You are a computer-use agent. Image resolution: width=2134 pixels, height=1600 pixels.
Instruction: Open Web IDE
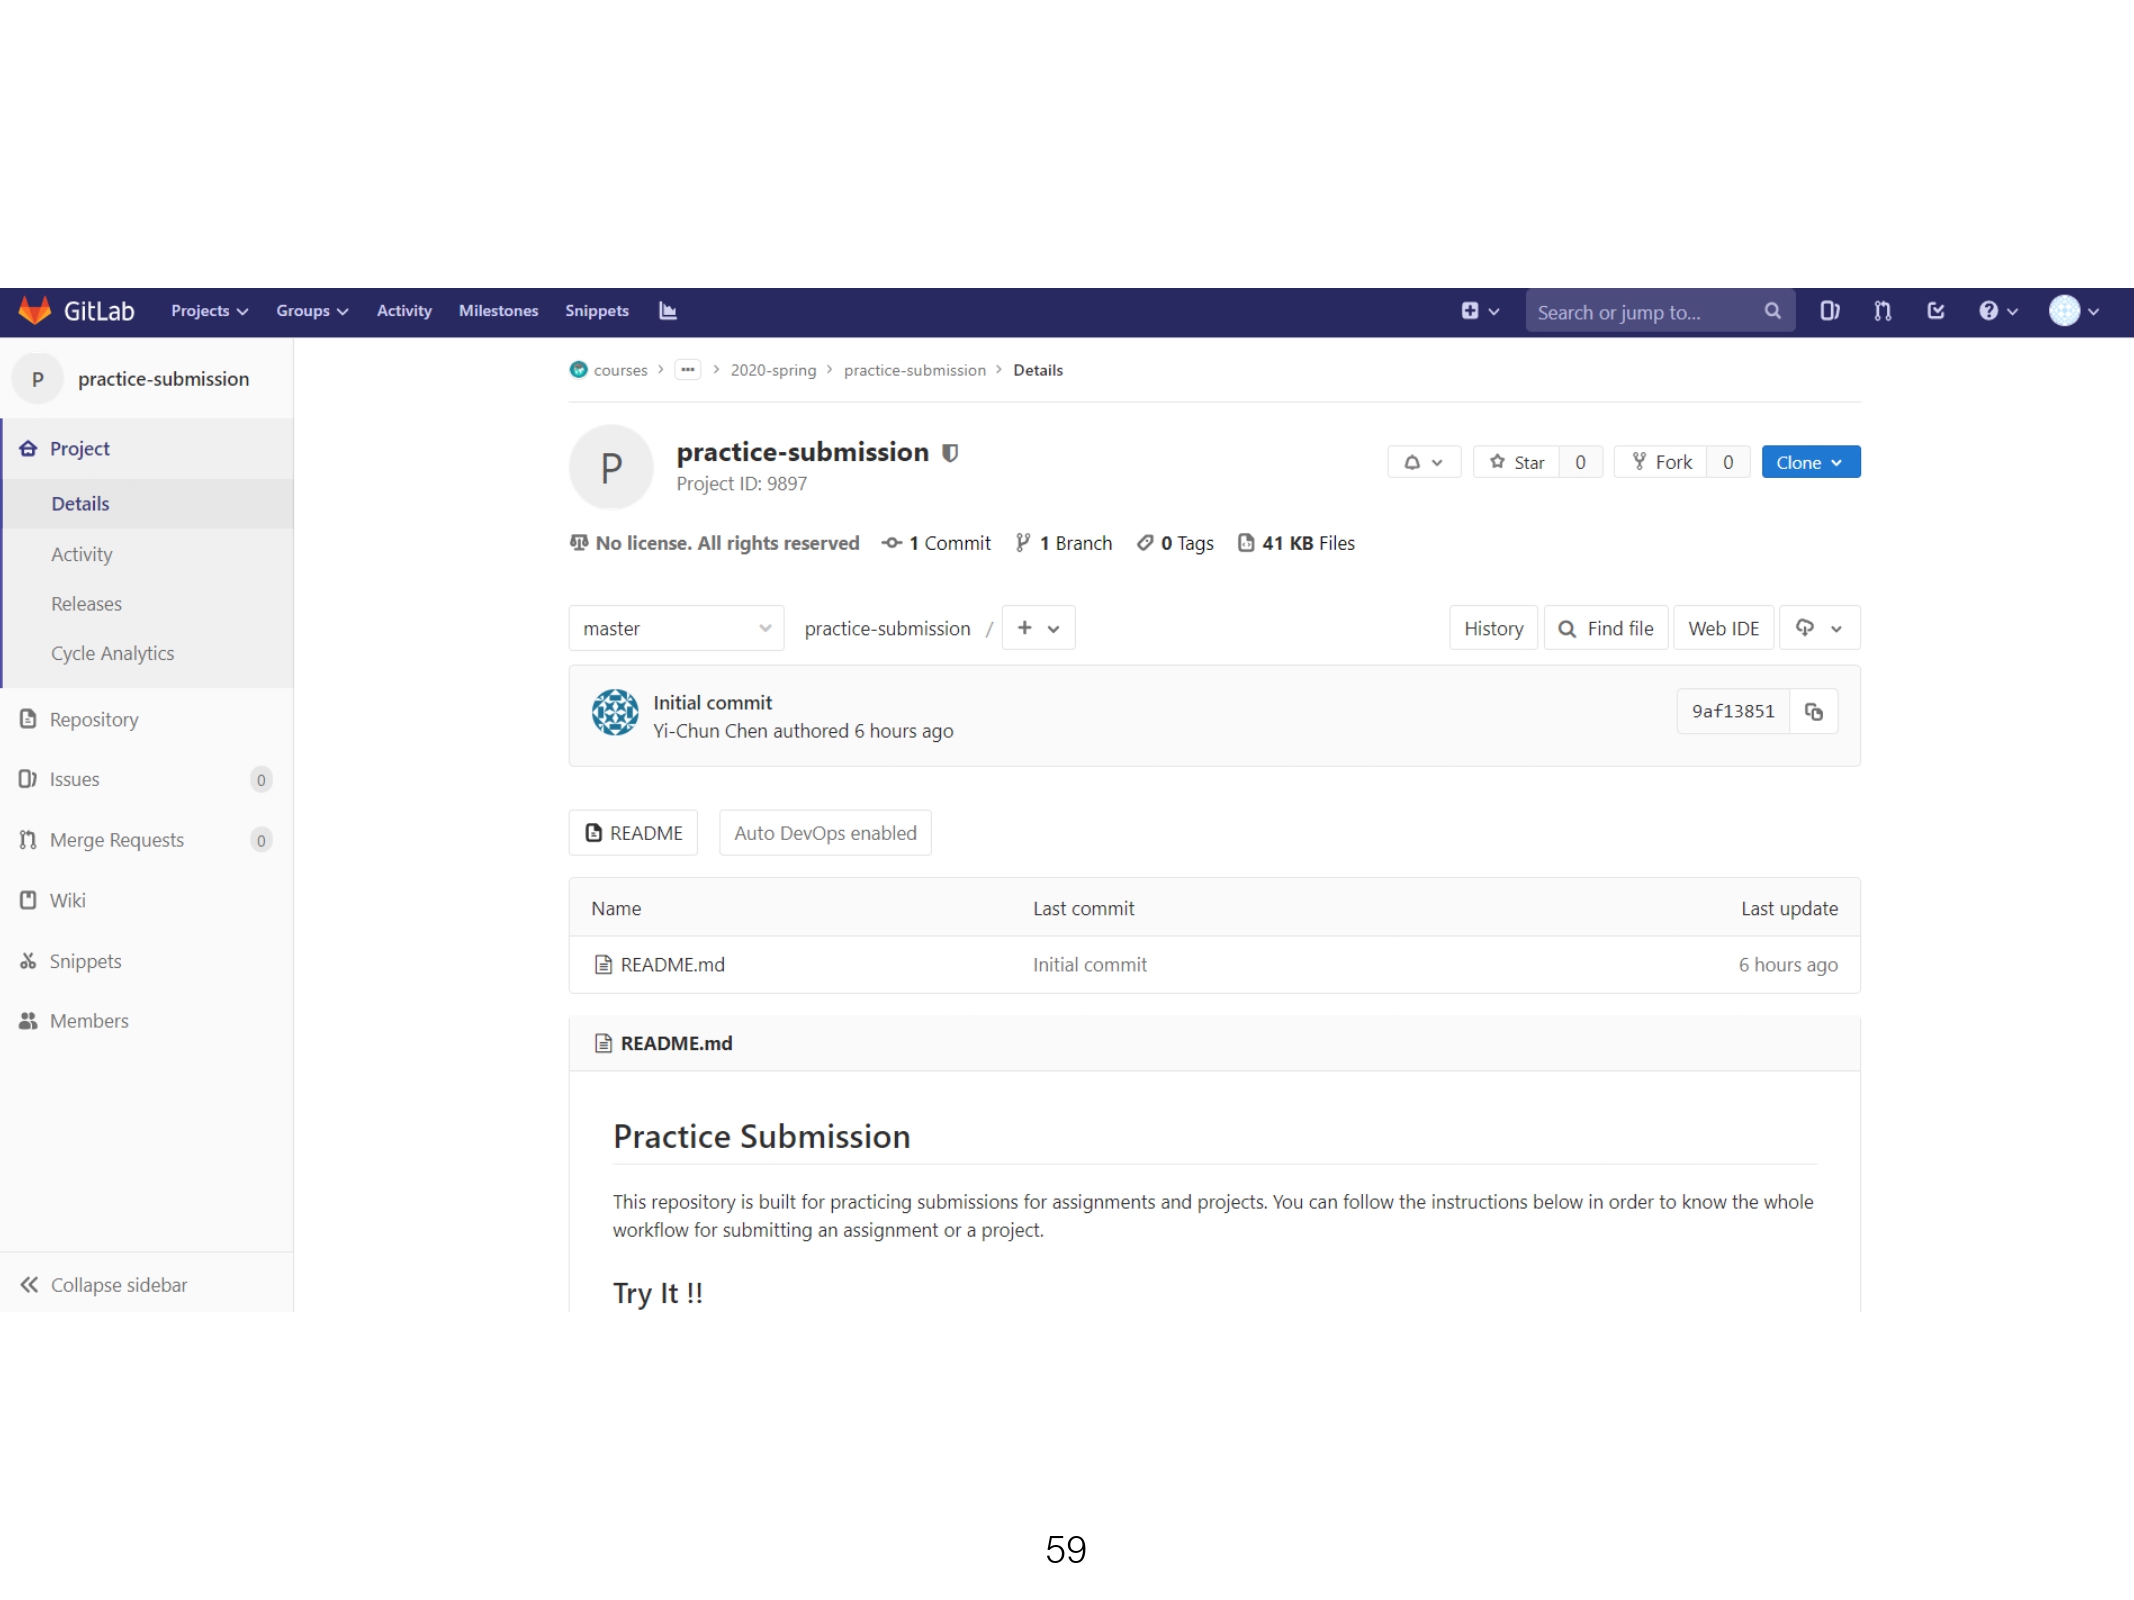tap(1722, 629)
